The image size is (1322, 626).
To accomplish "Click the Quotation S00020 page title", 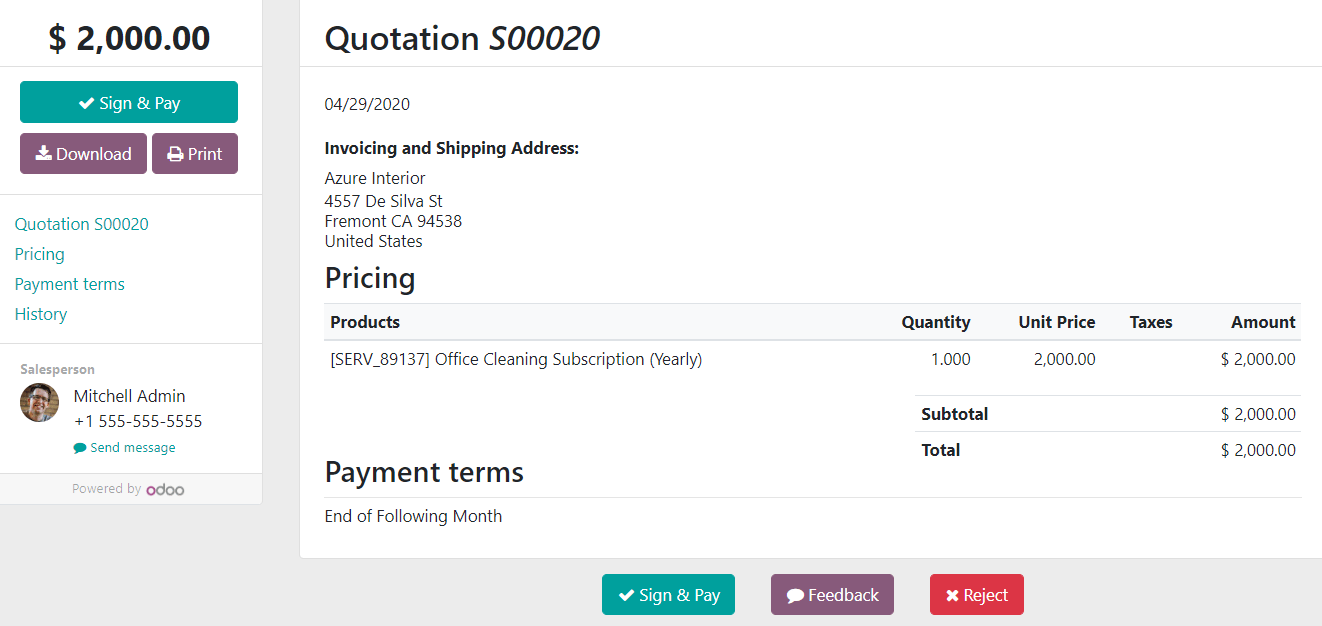I will coord(462,38).
